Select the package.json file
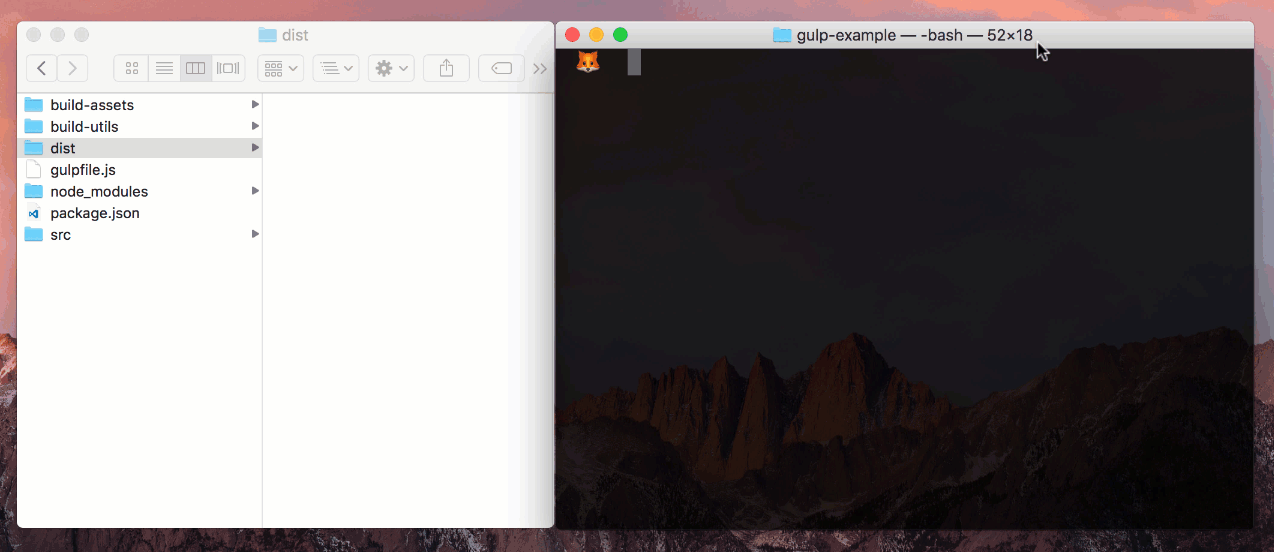This screenshot has height=552, width=1274. 140,213
